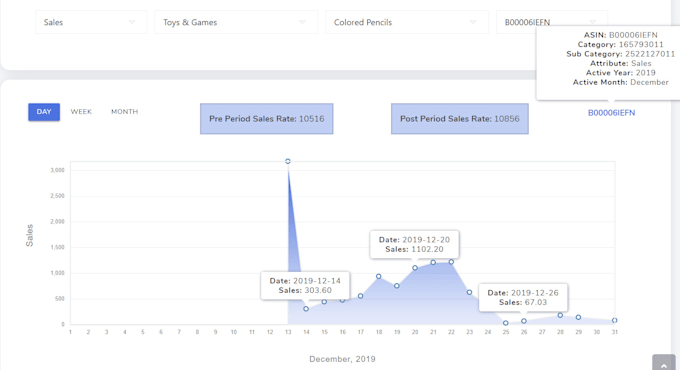
Task: Open the B00006IEFN product link
Action: pos(611,113)
